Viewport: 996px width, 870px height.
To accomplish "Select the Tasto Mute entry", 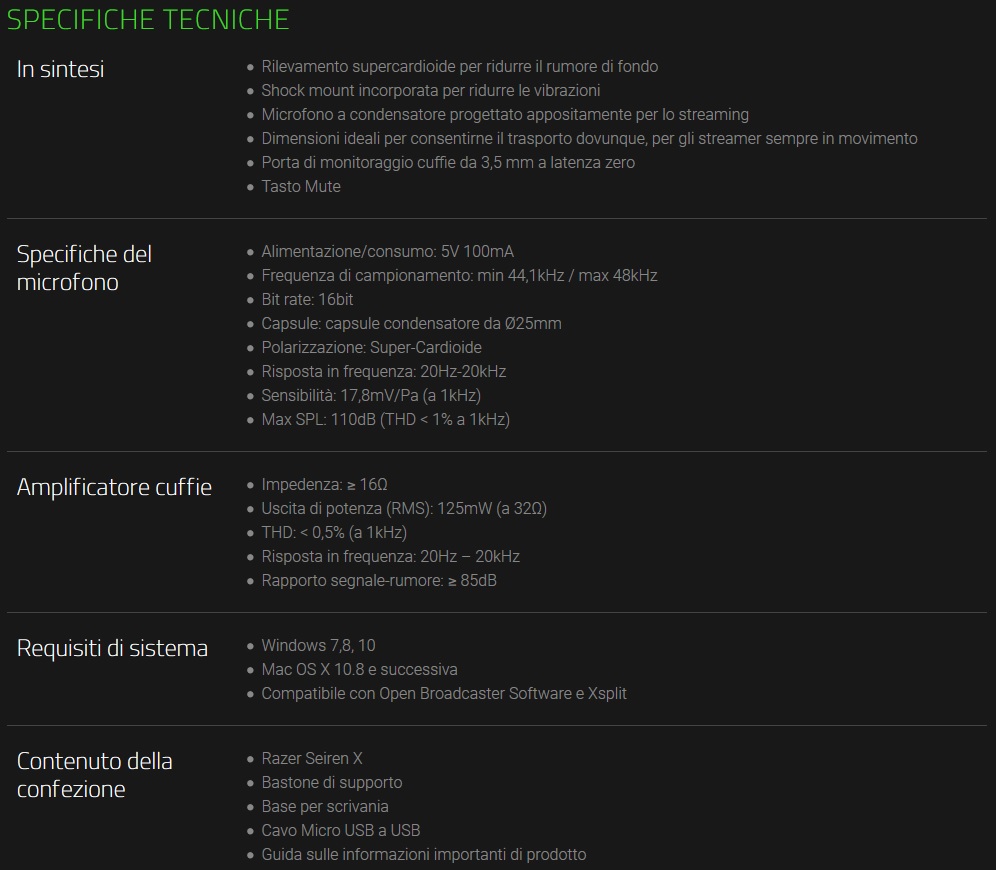I will pyautogui.click(x=301, y=187).
